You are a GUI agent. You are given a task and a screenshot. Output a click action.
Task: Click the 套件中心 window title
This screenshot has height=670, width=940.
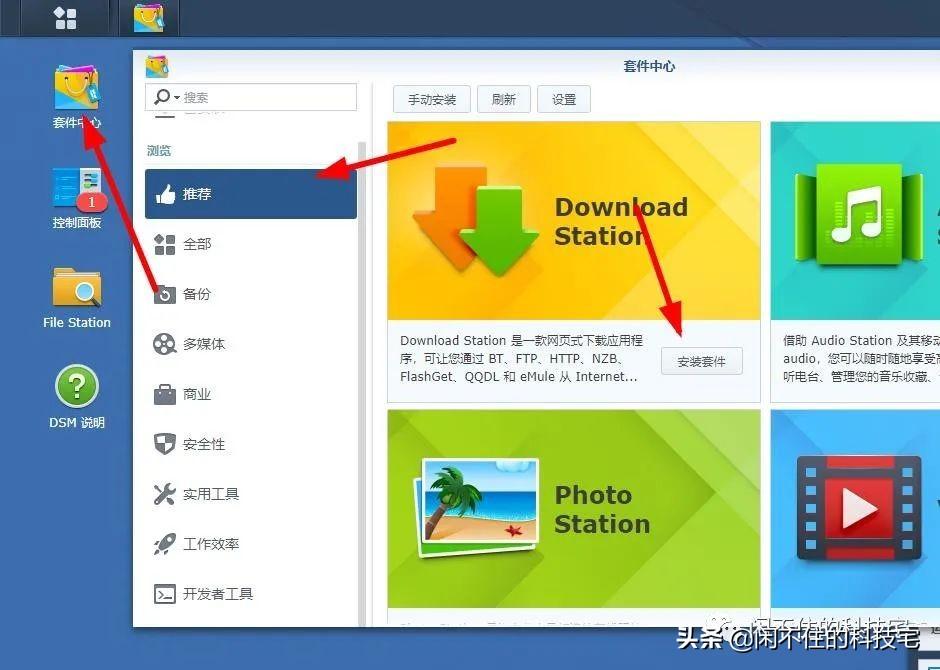[649, 66]
